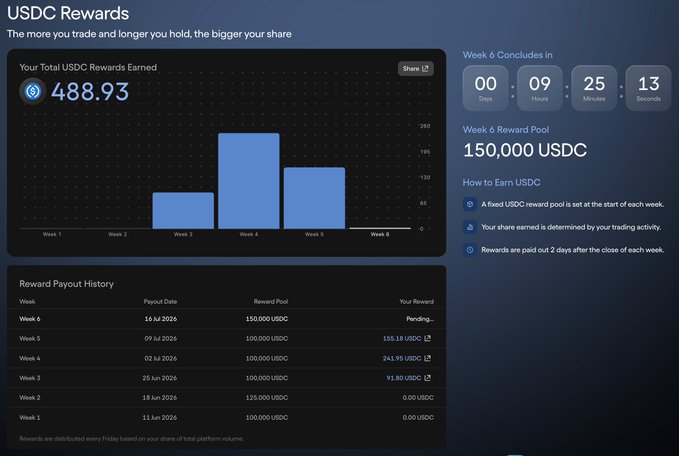Click the external link icon for Week 3 reward

427,378
